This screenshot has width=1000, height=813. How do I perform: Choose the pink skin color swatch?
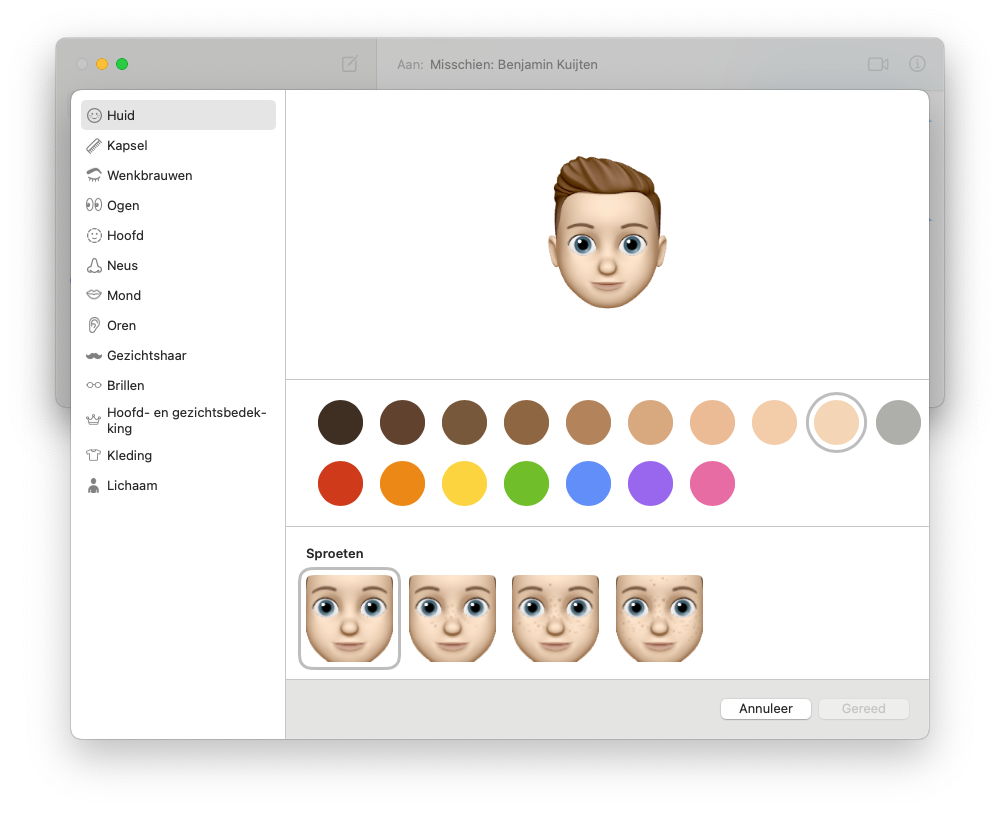coord(712,483)
